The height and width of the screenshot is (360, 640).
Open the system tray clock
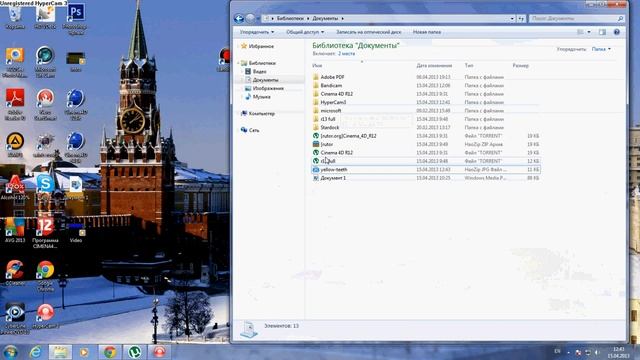[618, 352]
